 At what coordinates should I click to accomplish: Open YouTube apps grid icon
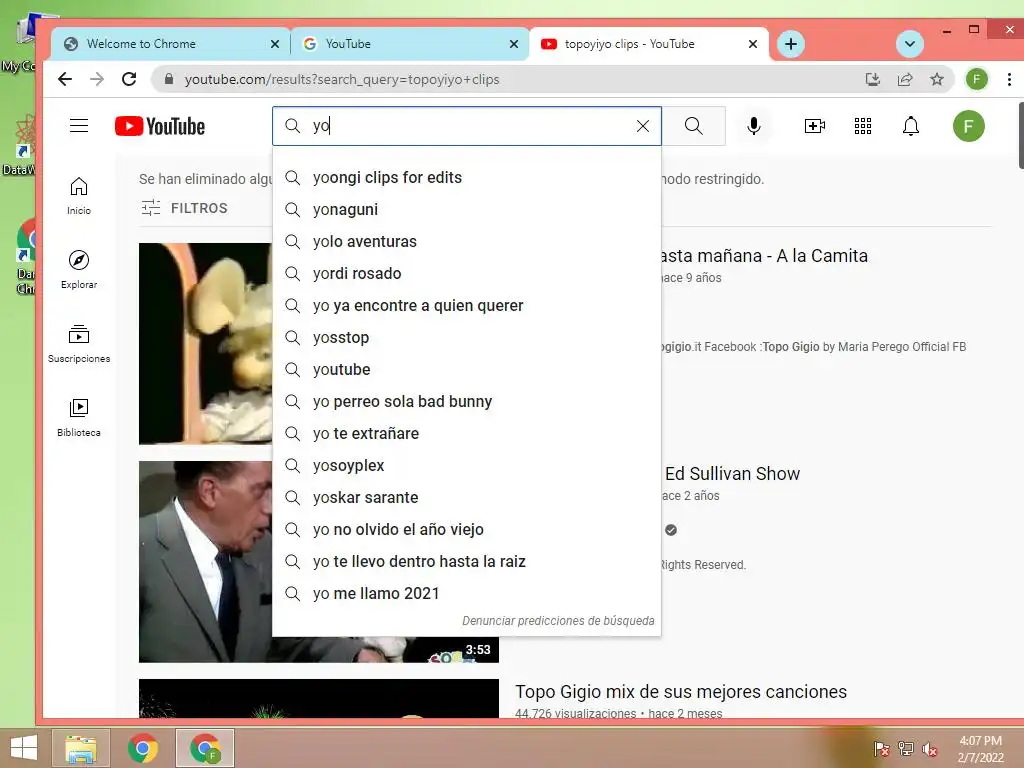863,126
